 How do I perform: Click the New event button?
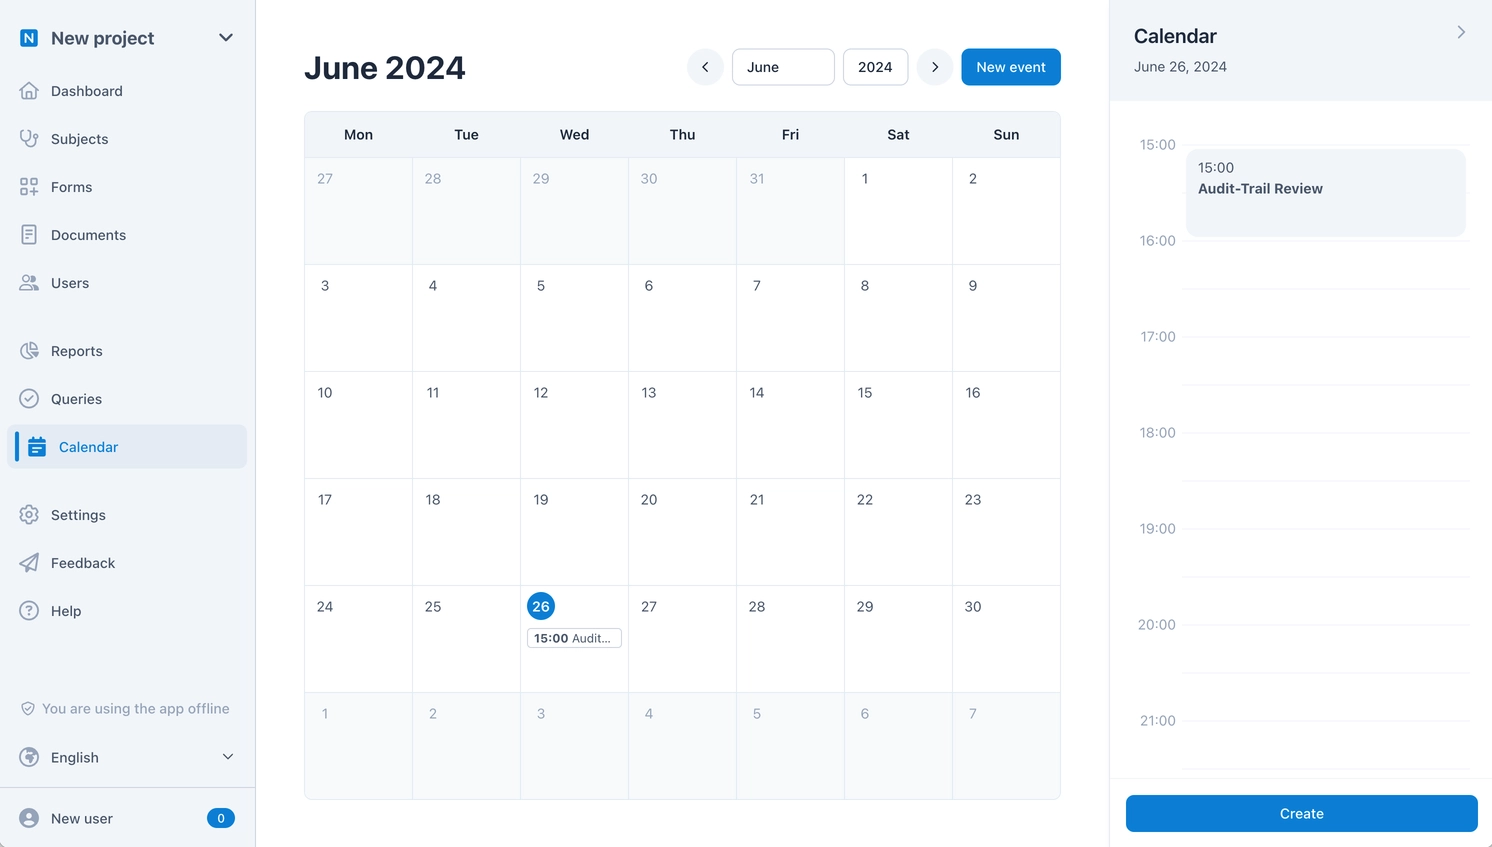(x=1010, y=67)
